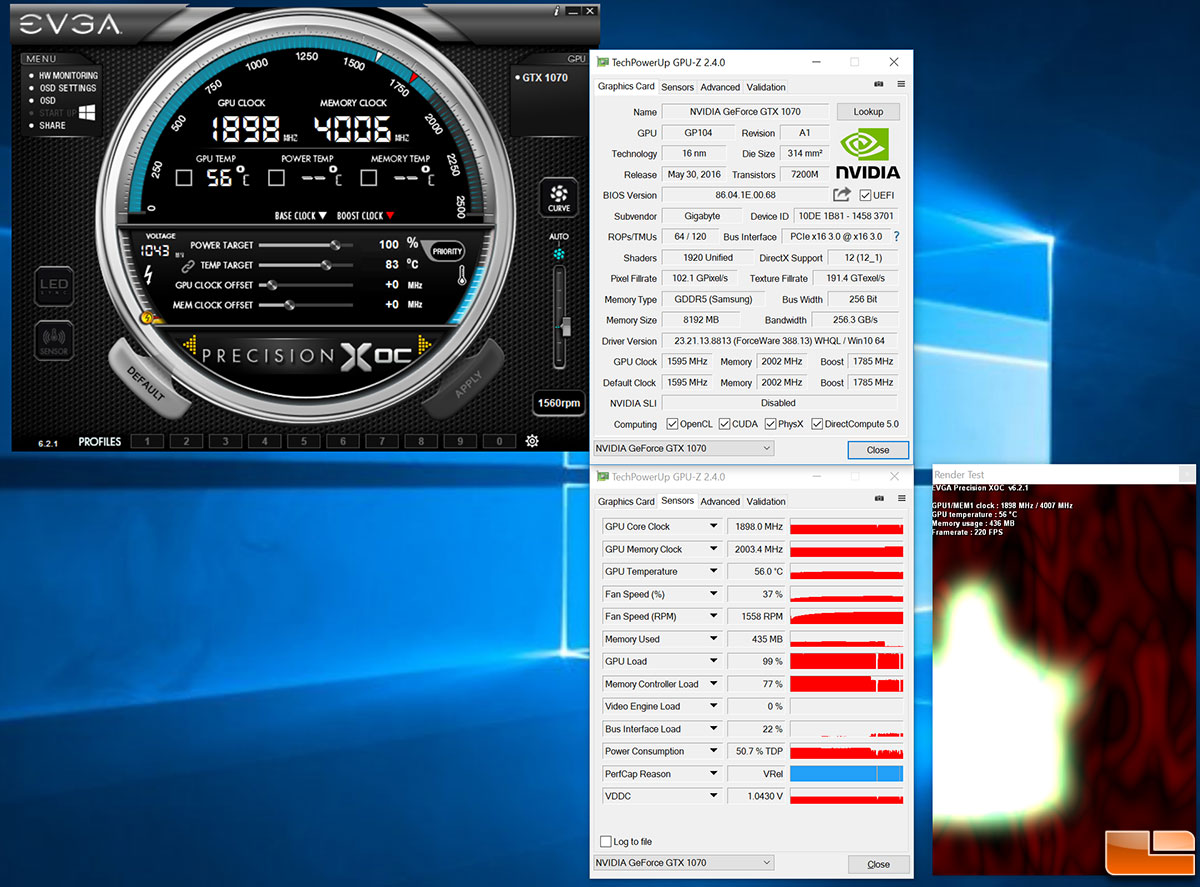Click the Base Clock white triangle marker

tap(322, 215)
